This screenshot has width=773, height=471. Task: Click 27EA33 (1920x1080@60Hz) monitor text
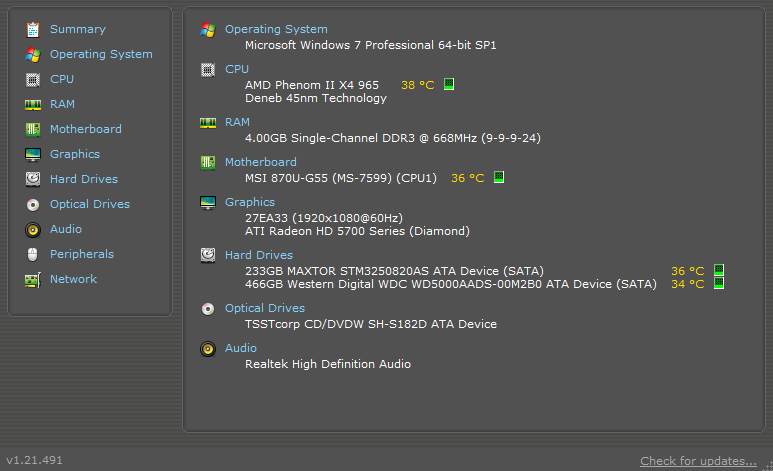tap(324, 218)
